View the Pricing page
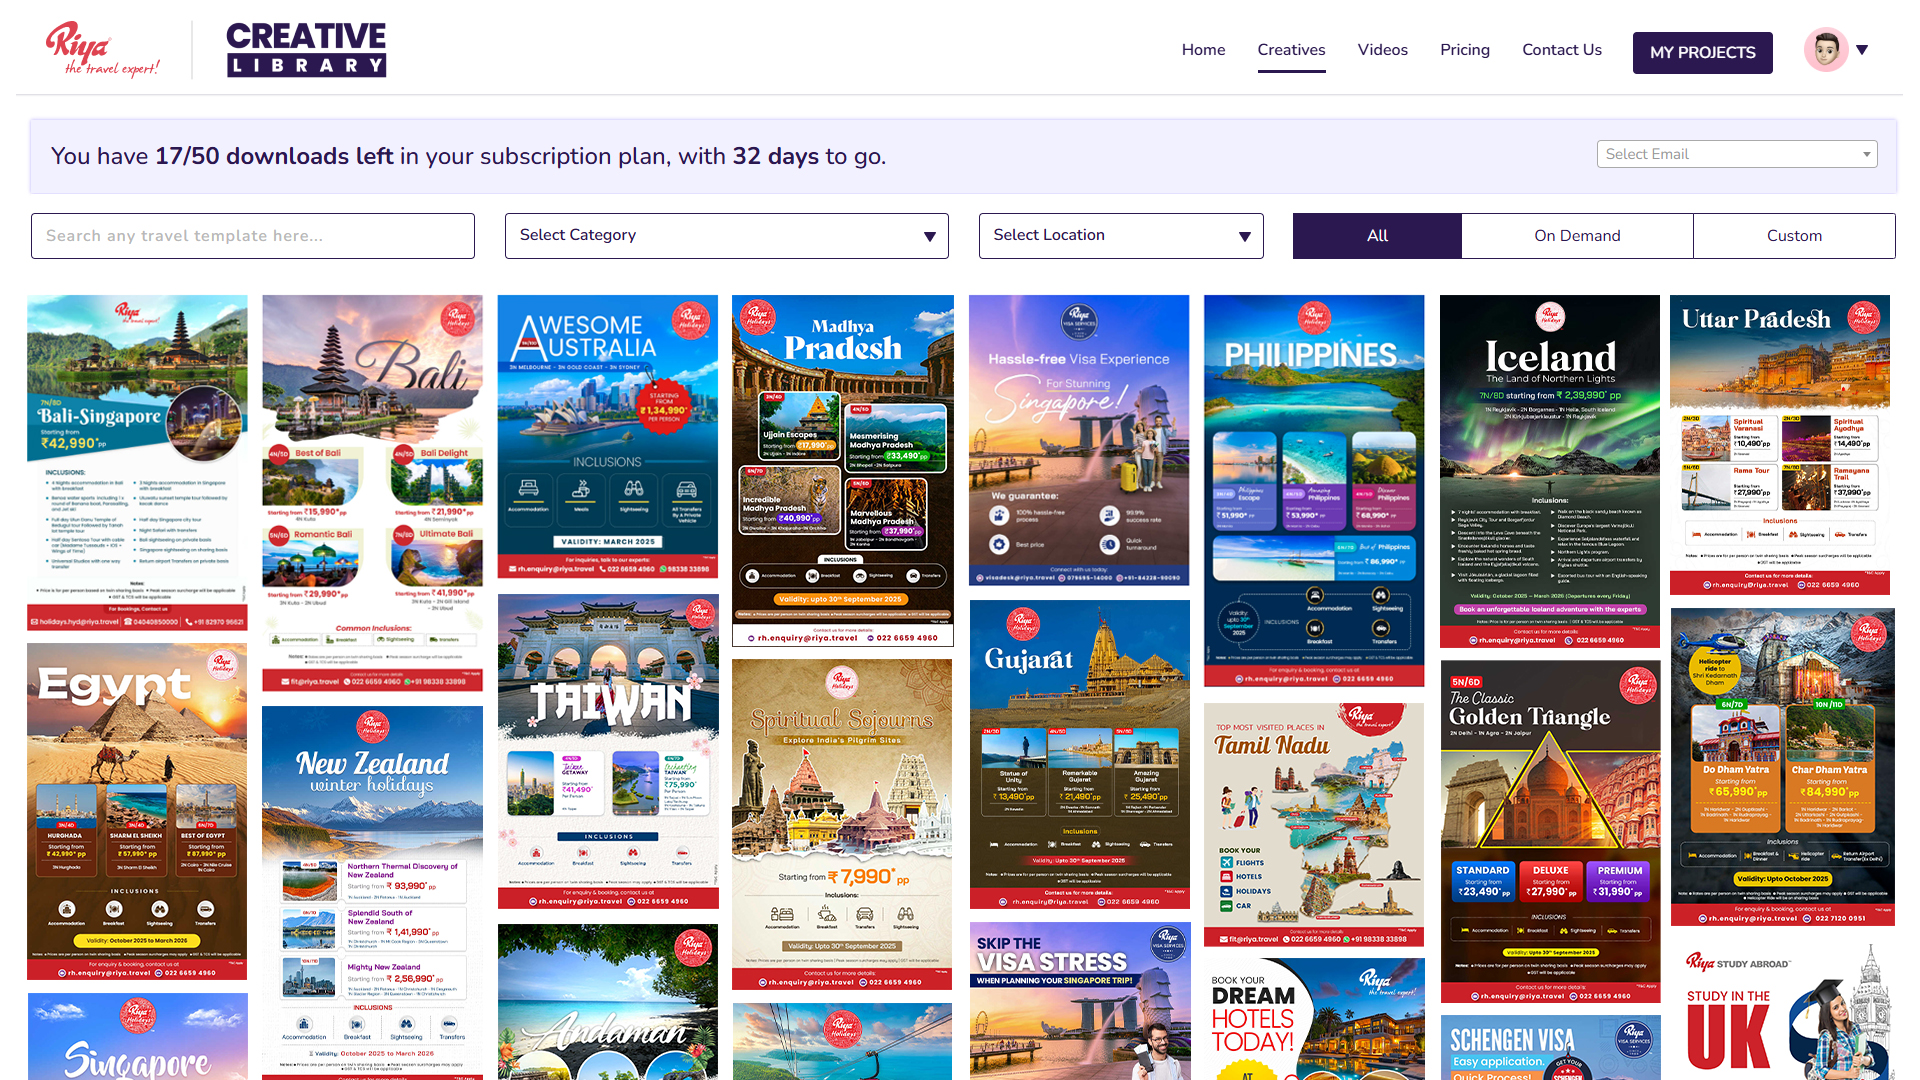This screenshot has height=1080, width=1920. [1464, 50]
